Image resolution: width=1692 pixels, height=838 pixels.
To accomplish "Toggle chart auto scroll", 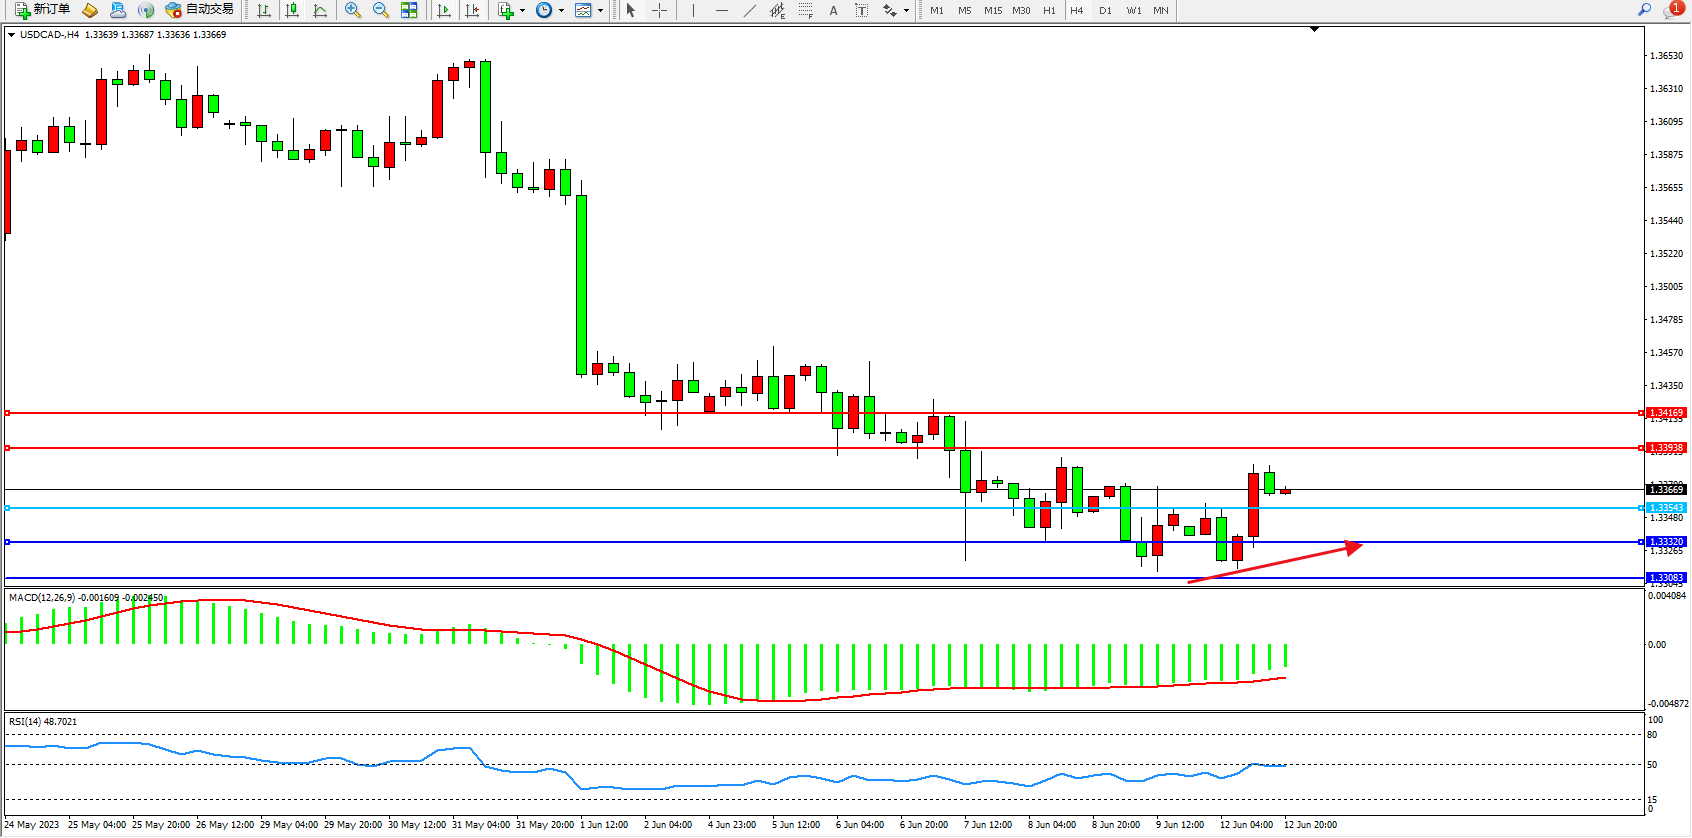I will tap(444, 10).
